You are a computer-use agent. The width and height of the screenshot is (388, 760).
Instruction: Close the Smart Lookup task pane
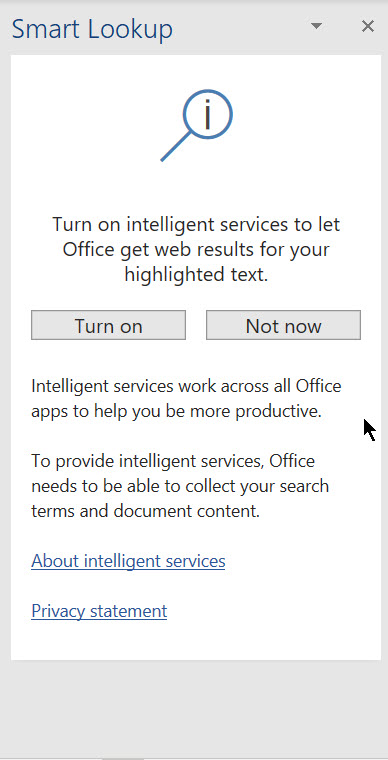(368, 26)
